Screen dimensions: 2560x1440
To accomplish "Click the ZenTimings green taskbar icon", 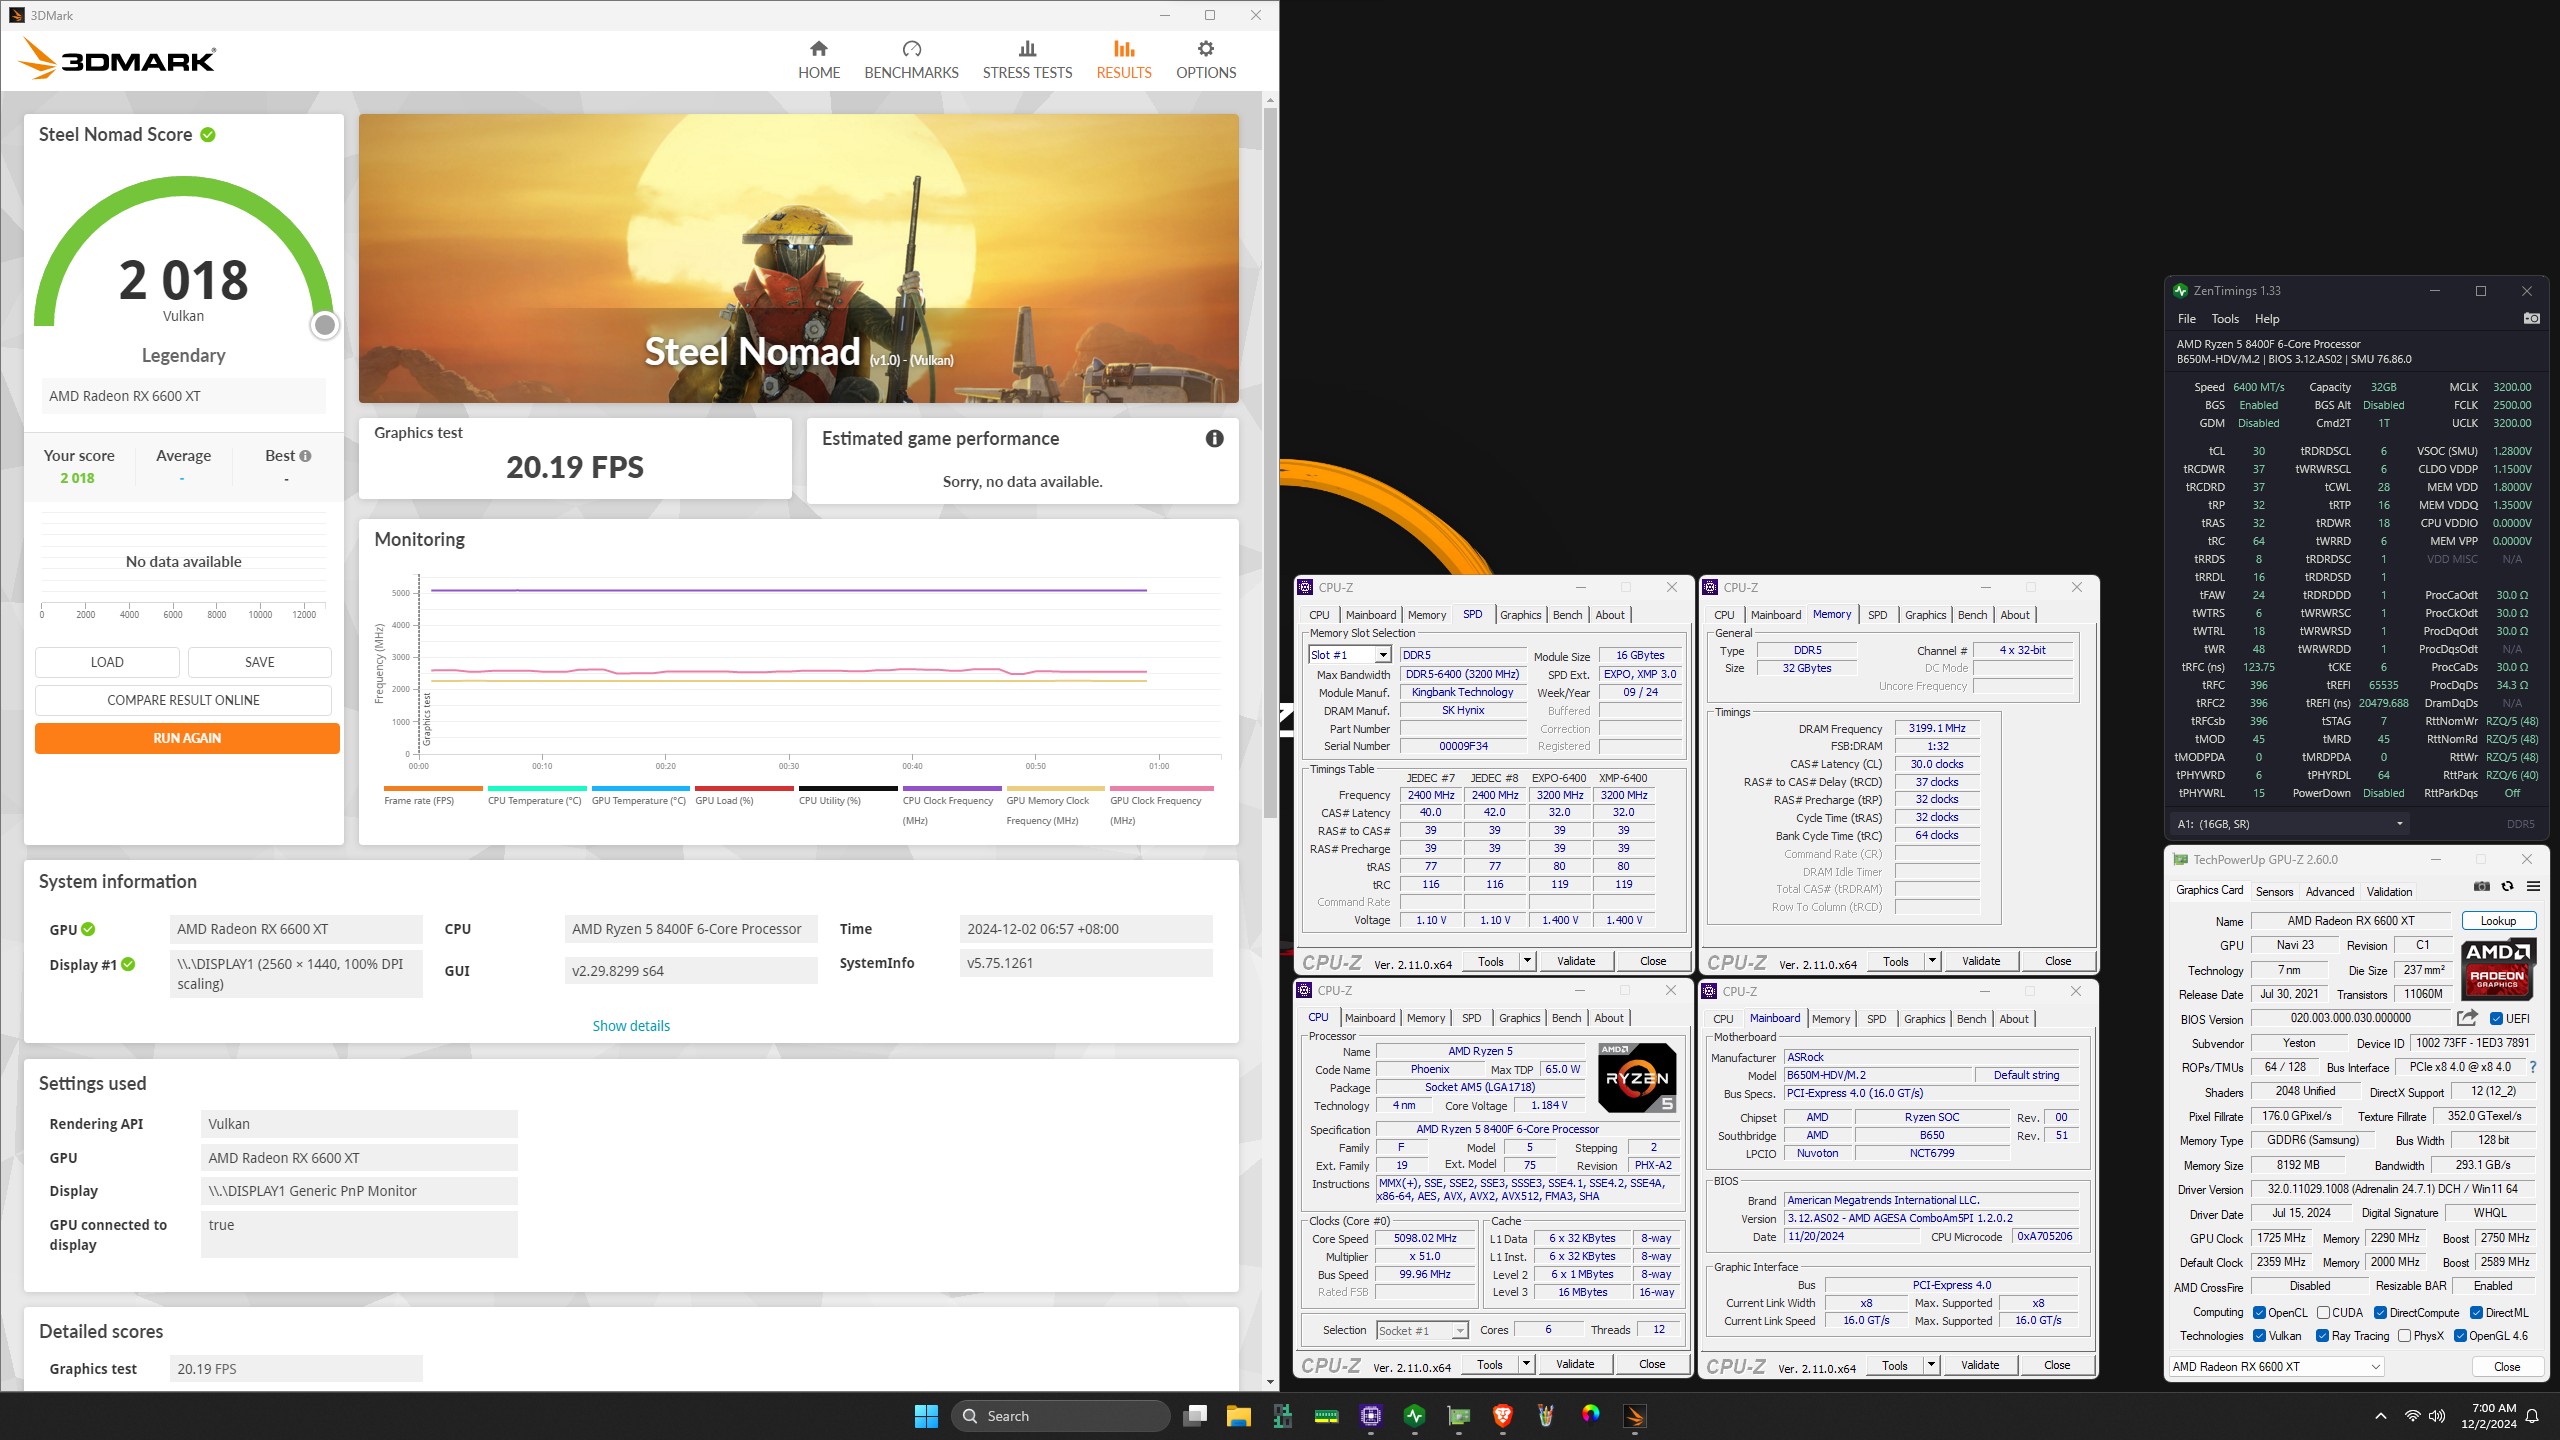I will click(1414, 1416).
